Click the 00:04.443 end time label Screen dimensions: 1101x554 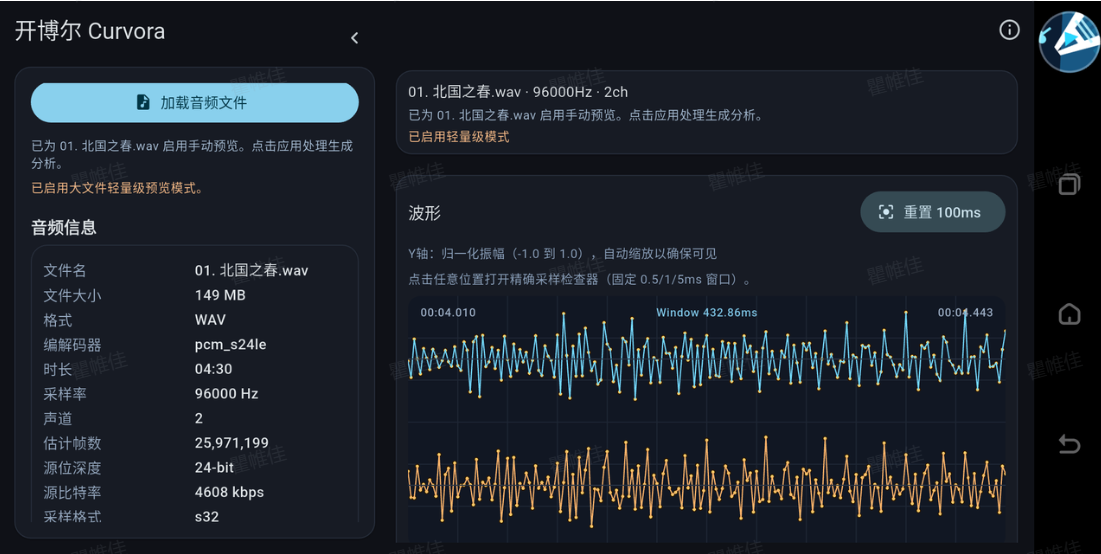coord(965,312)
